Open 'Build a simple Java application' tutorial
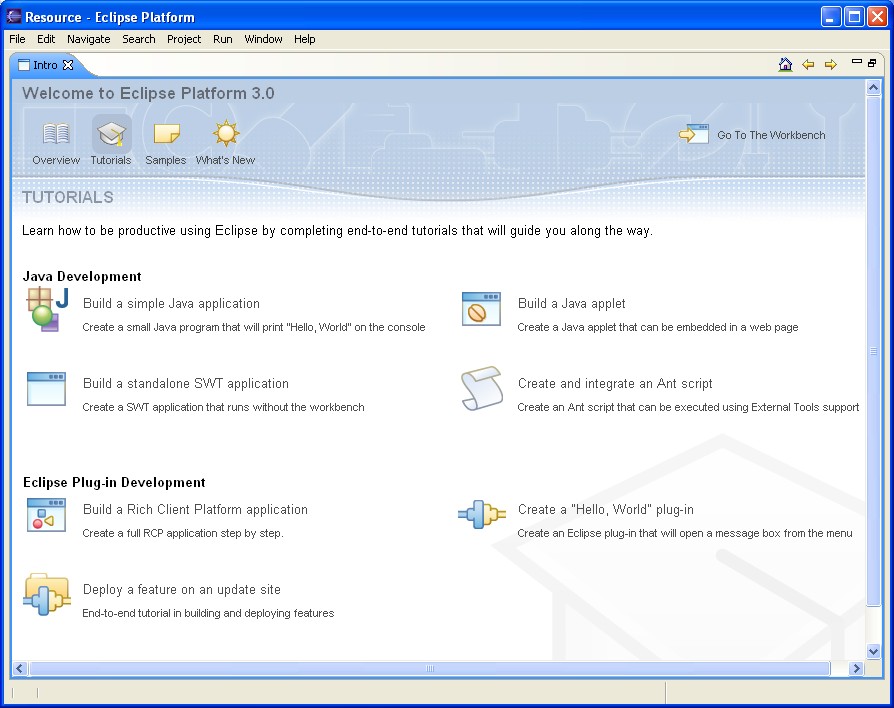Image resolution: width=894 pixels, height=708 pixels. pos(171,303)
